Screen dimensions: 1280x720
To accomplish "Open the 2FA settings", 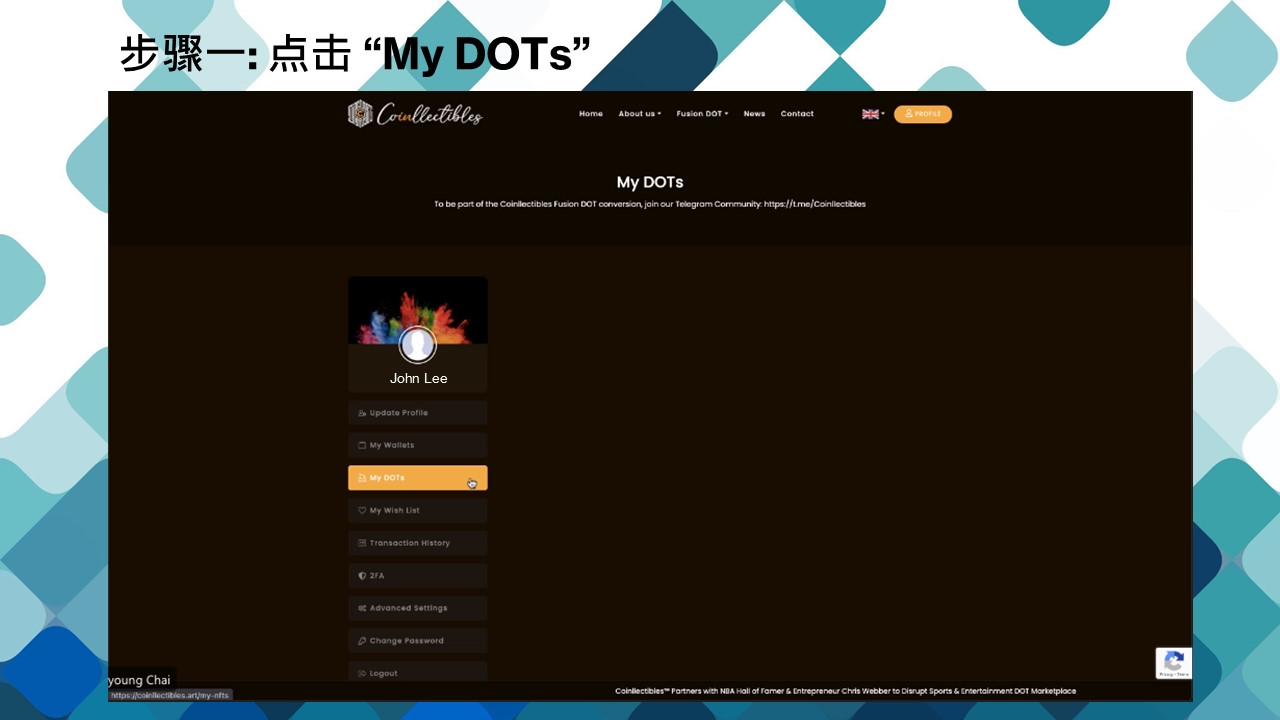I will [418, 576].
